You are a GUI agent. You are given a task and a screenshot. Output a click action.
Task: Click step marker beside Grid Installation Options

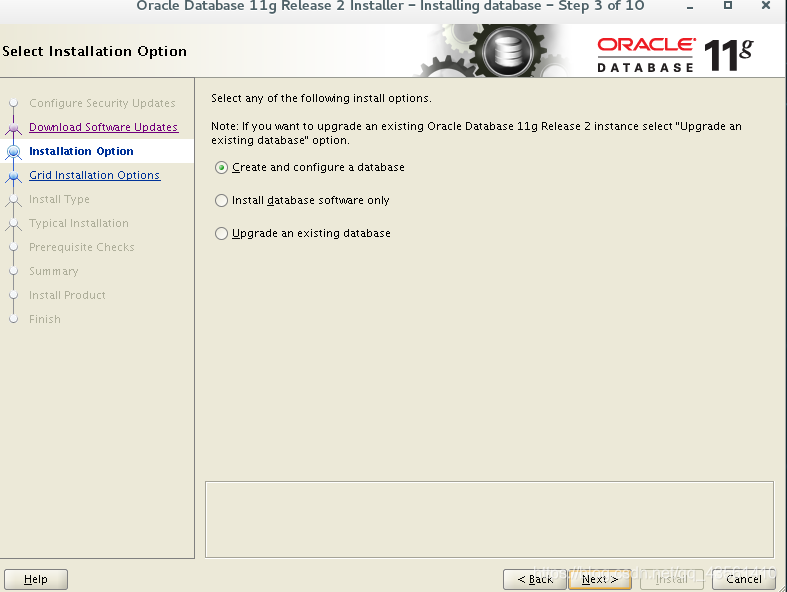[14, 176]
